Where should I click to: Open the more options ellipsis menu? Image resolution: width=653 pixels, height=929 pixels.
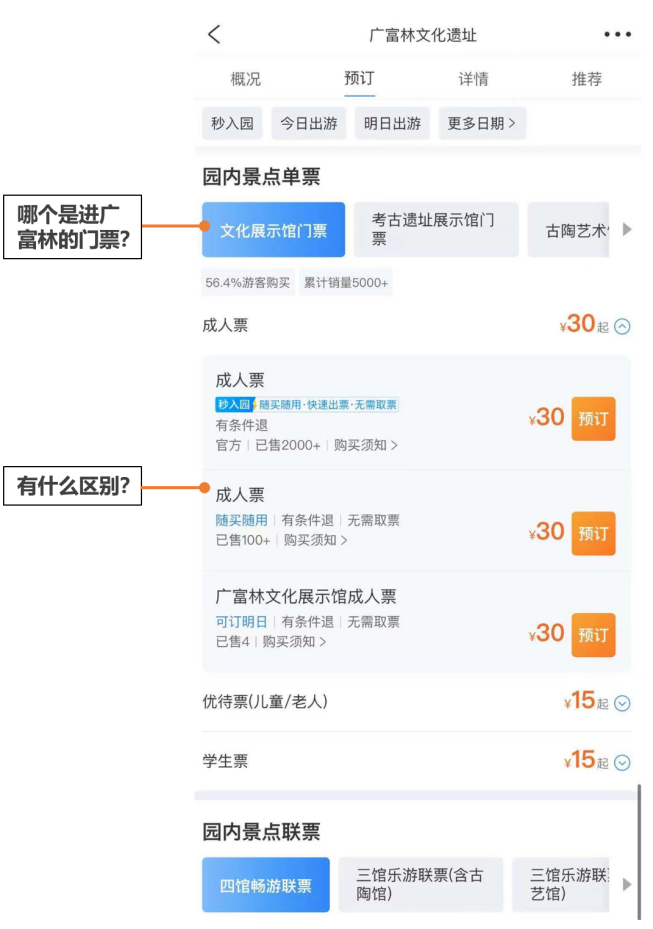pos(617,33)
